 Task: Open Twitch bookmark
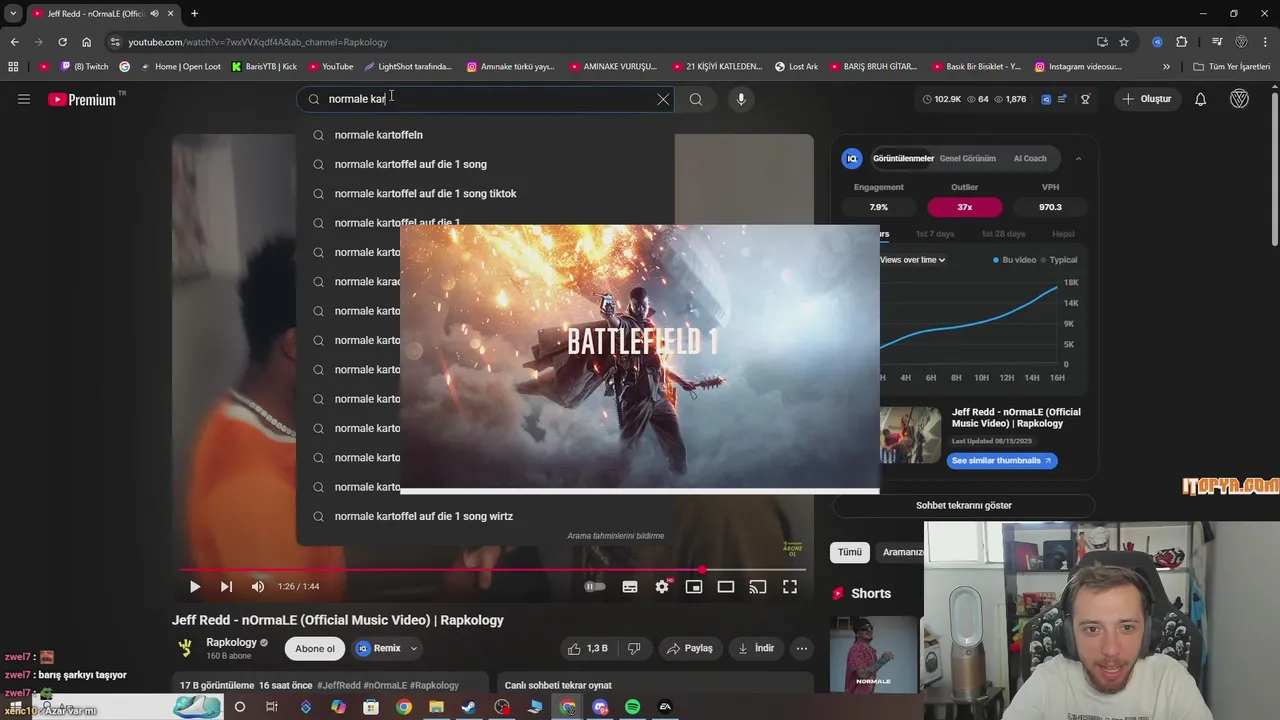[84, 67]
